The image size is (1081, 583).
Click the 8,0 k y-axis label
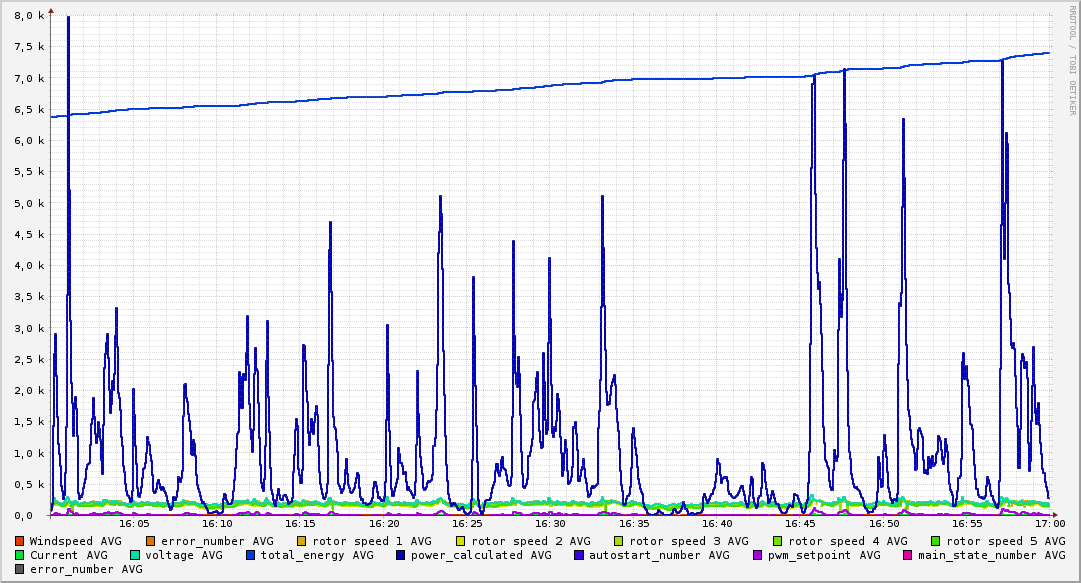pyautogui.click(x=29, y=16)
